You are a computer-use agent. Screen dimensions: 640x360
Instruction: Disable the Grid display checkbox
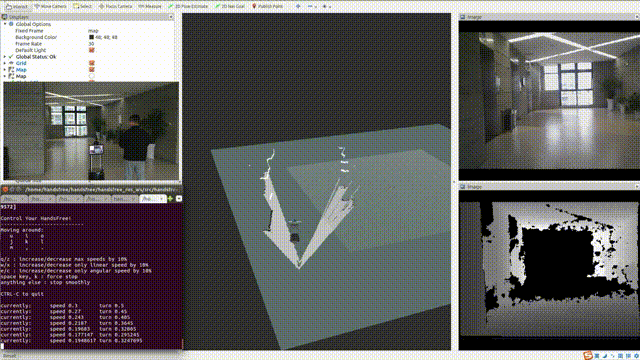click(x=91, y=63)
